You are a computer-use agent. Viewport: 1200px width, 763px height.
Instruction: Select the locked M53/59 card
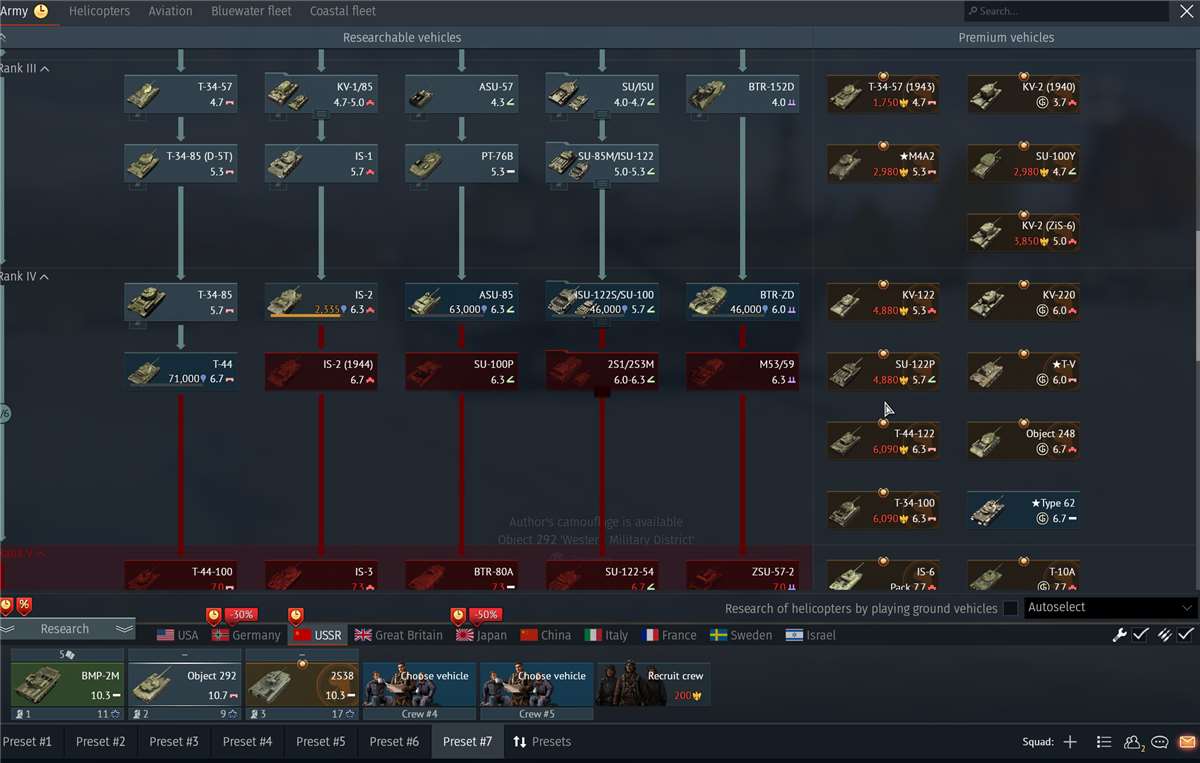pos(742,371)
